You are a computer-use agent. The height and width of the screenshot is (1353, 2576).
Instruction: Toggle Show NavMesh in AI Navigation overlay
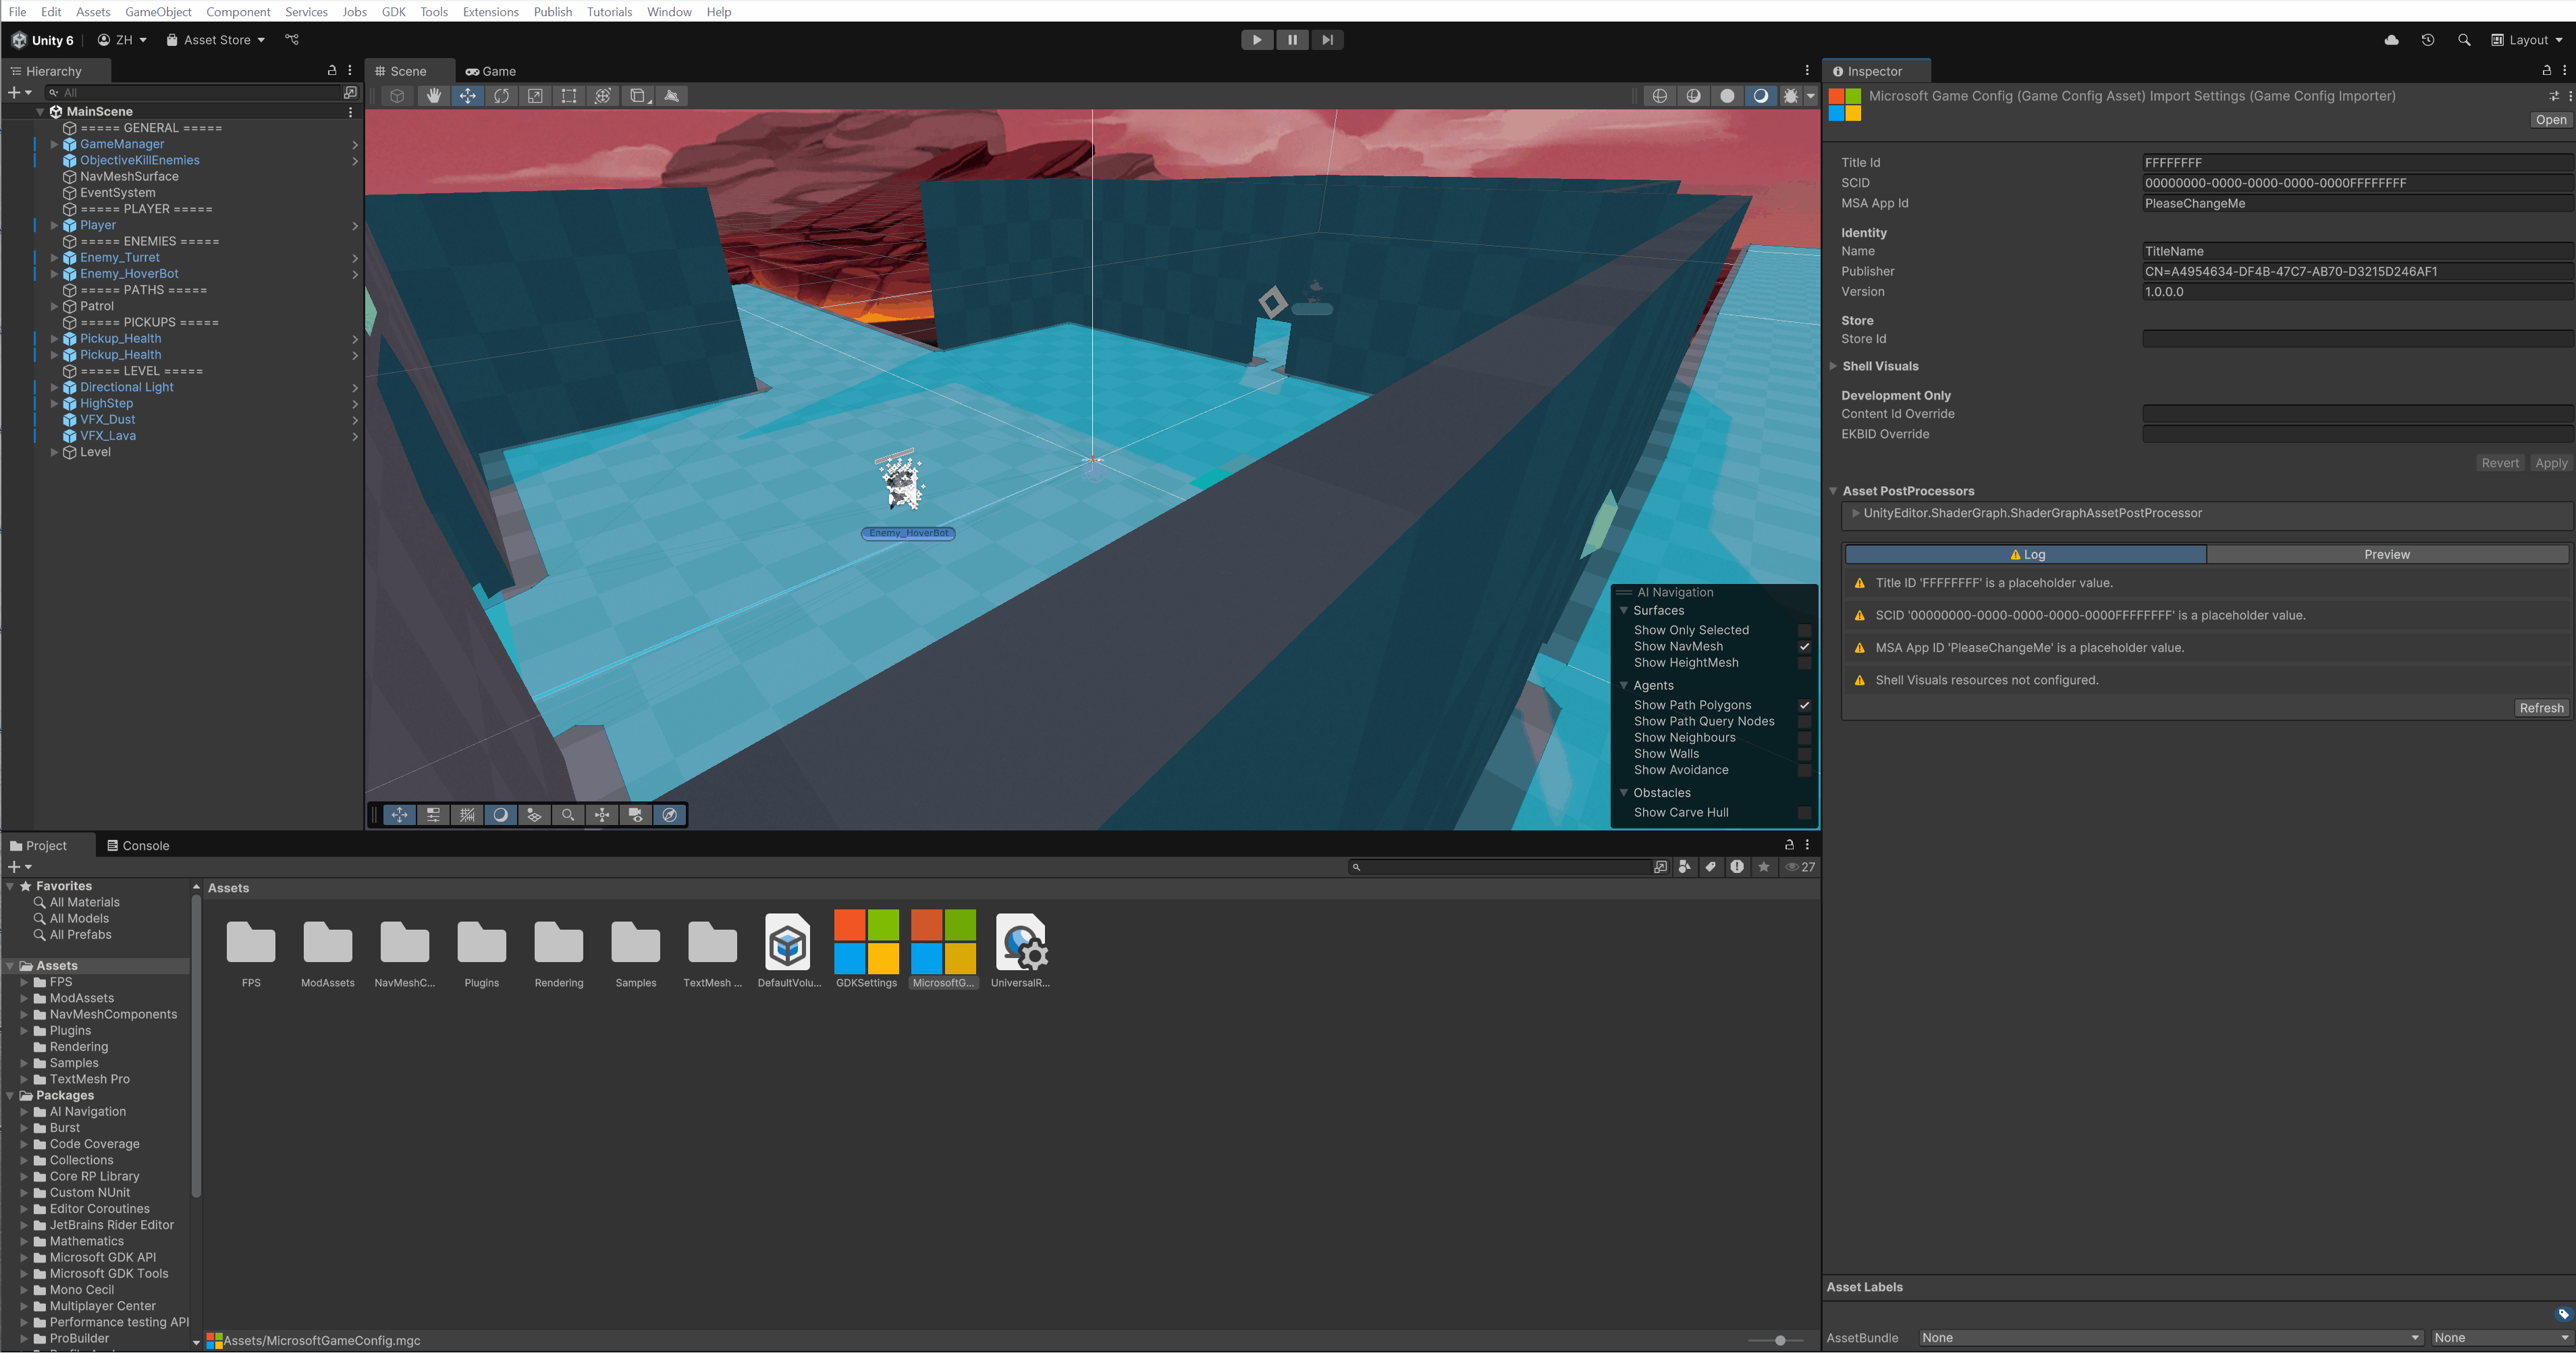(x=1805, y=646)
